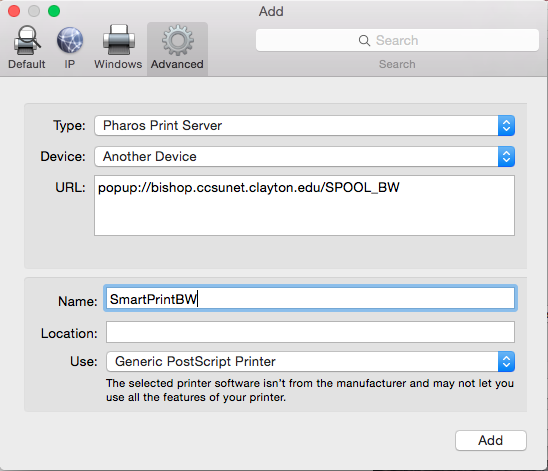Click the Windows toolbar label
The image size is (548, 471).
pos(118,64)
